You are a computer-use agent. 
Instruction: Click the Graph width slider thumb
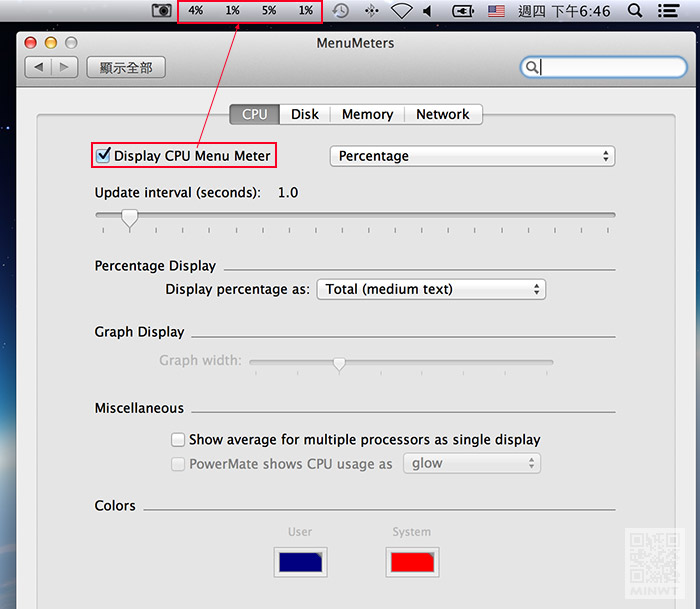point(339,364)
